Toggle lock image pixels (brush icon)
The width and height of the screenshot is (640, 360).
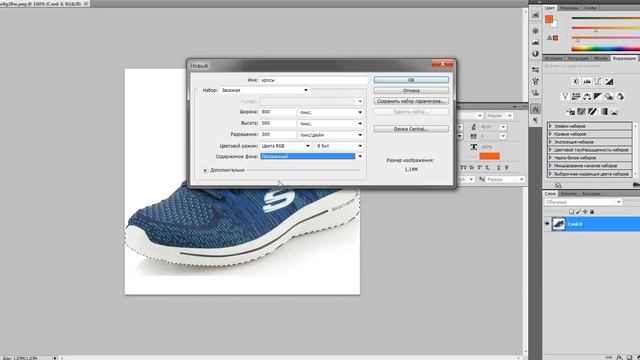pos(578,212)
